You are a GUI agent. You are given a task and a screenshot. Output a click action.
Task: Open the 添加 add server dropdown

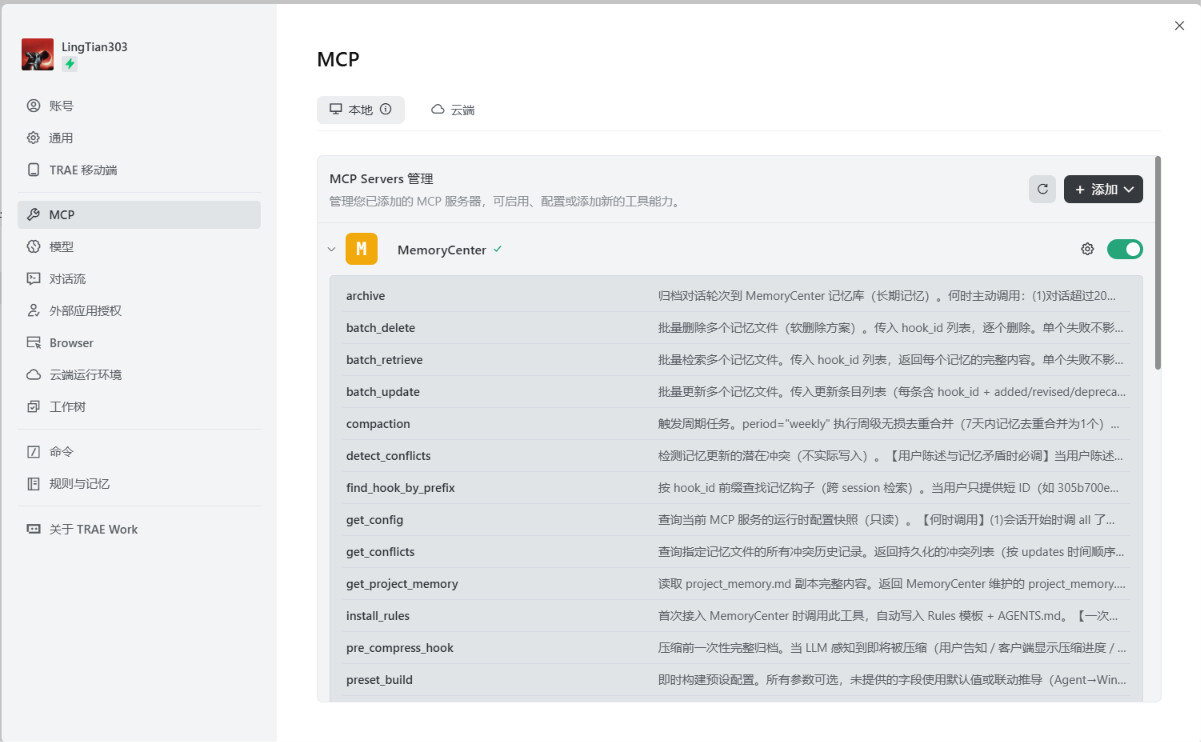[1103, 189]
